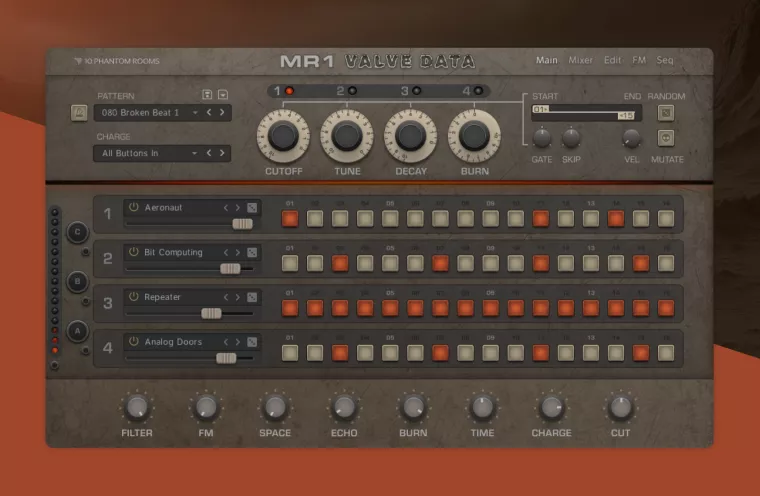This screenshot has height=496, width=760.
Task: Select voice 1 indicator LED
Action: [289, 91]
